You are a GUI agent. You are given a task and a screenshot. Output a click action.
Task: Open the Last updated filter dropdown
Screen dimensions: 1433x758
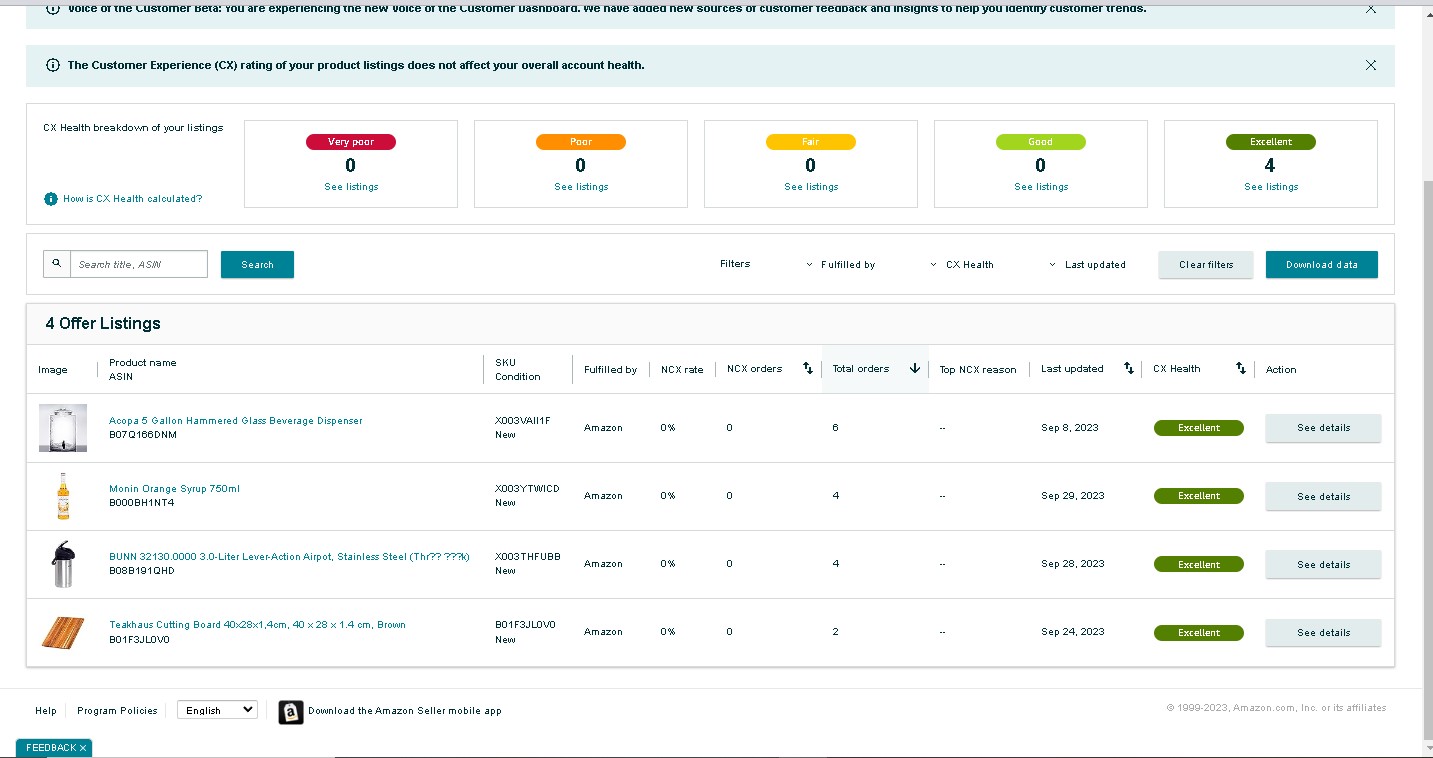click(x=1087, y=265)
